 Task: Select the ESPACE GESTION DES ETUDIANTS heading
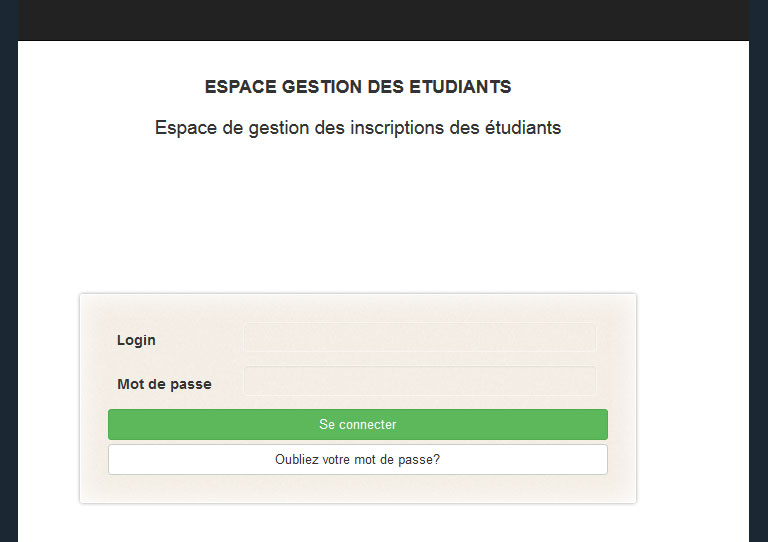pyautogui.click(x=357, y=87)
